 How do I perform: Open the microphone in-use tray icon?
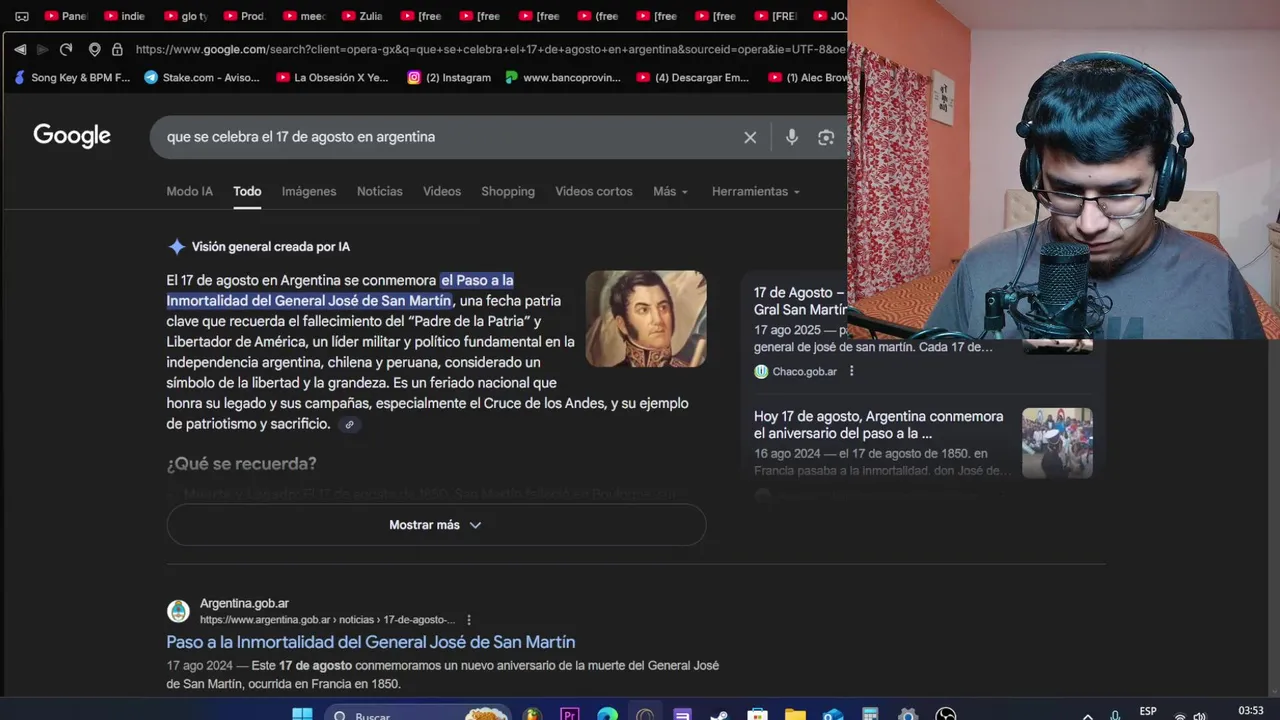click(1116, 716)
